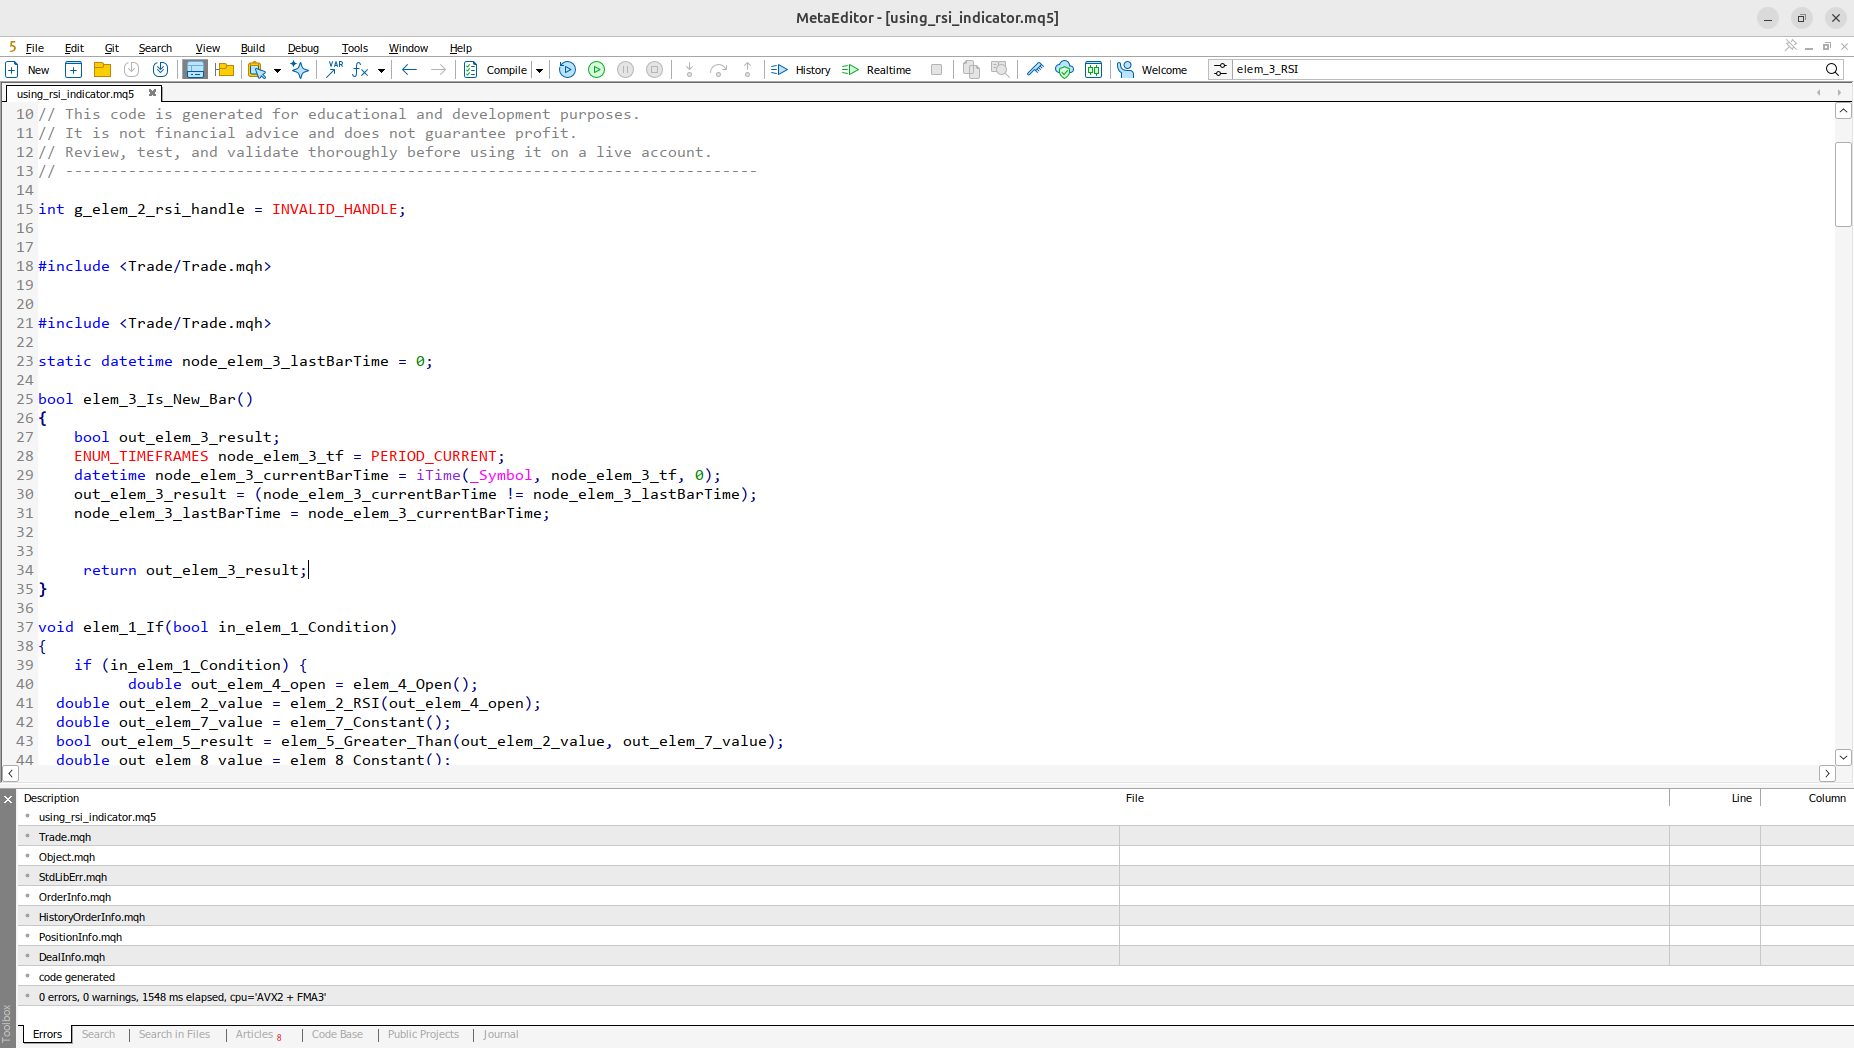Click the compare files icon

coord(971,69)
